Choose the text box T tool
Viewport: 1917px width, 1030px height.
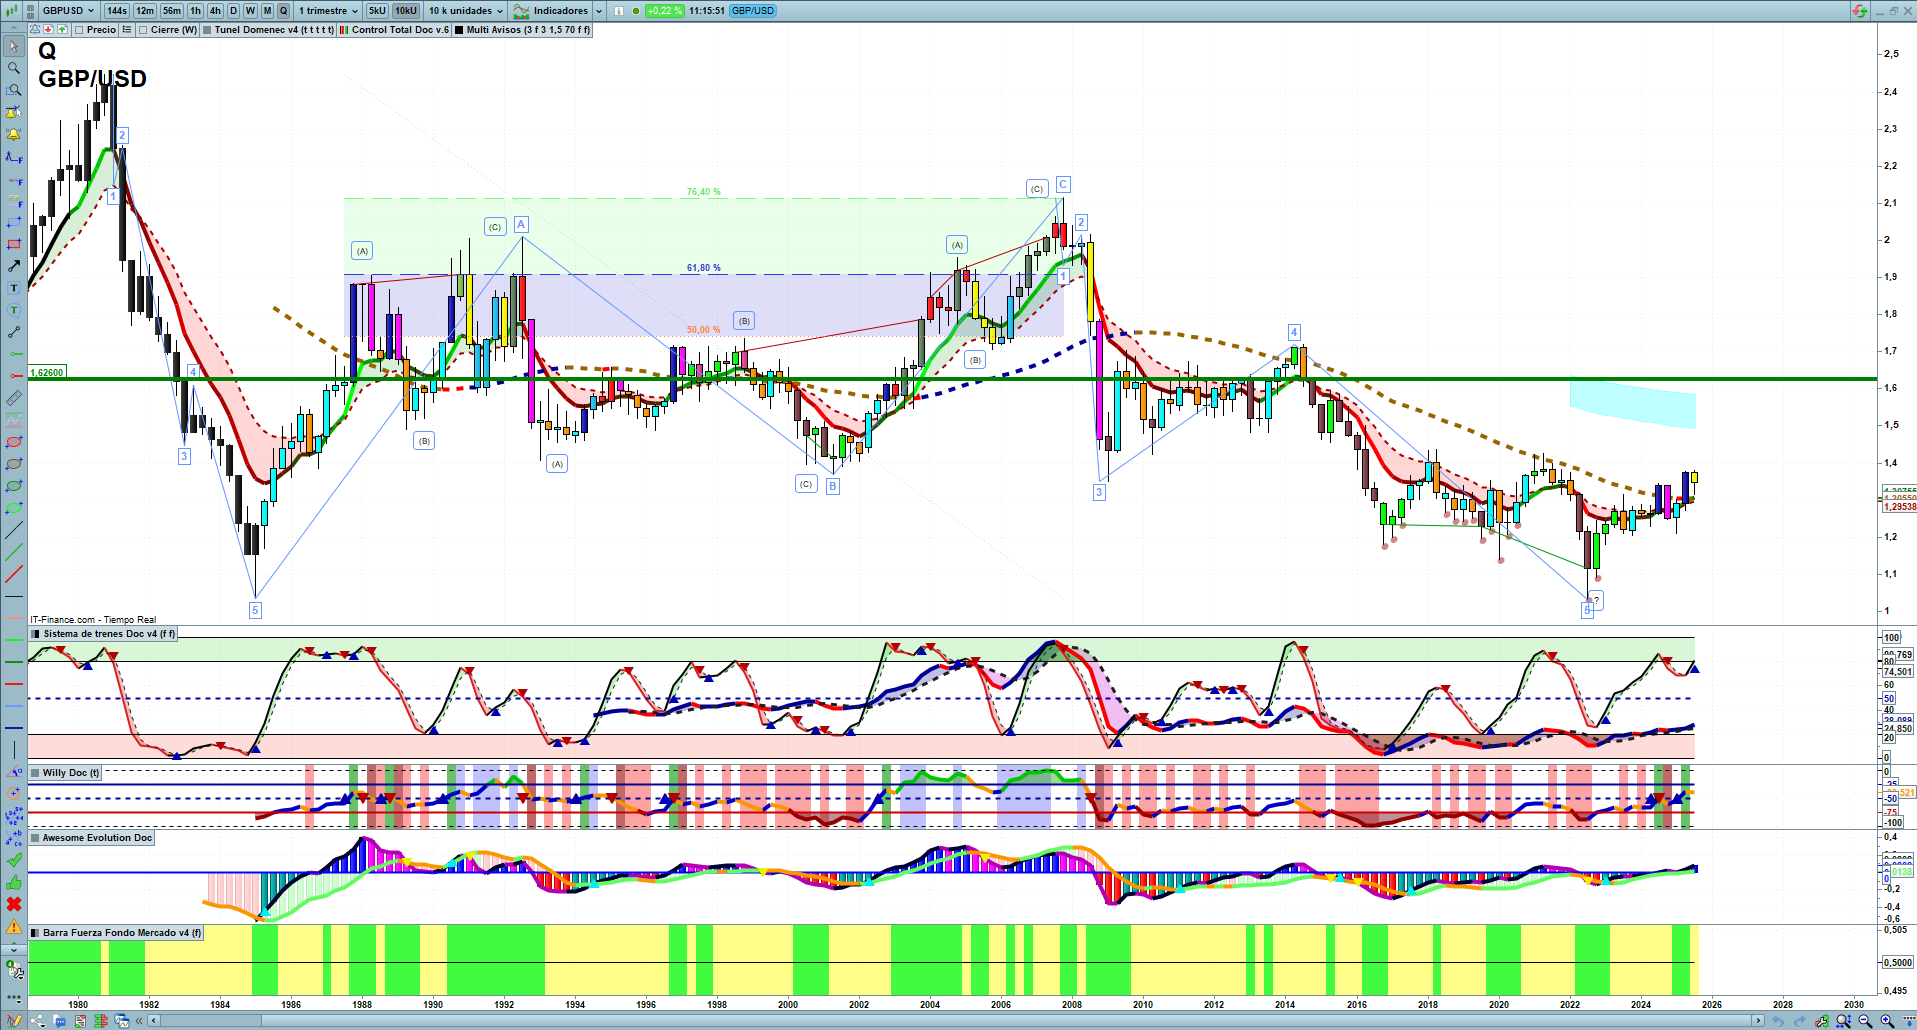point(14,288)
